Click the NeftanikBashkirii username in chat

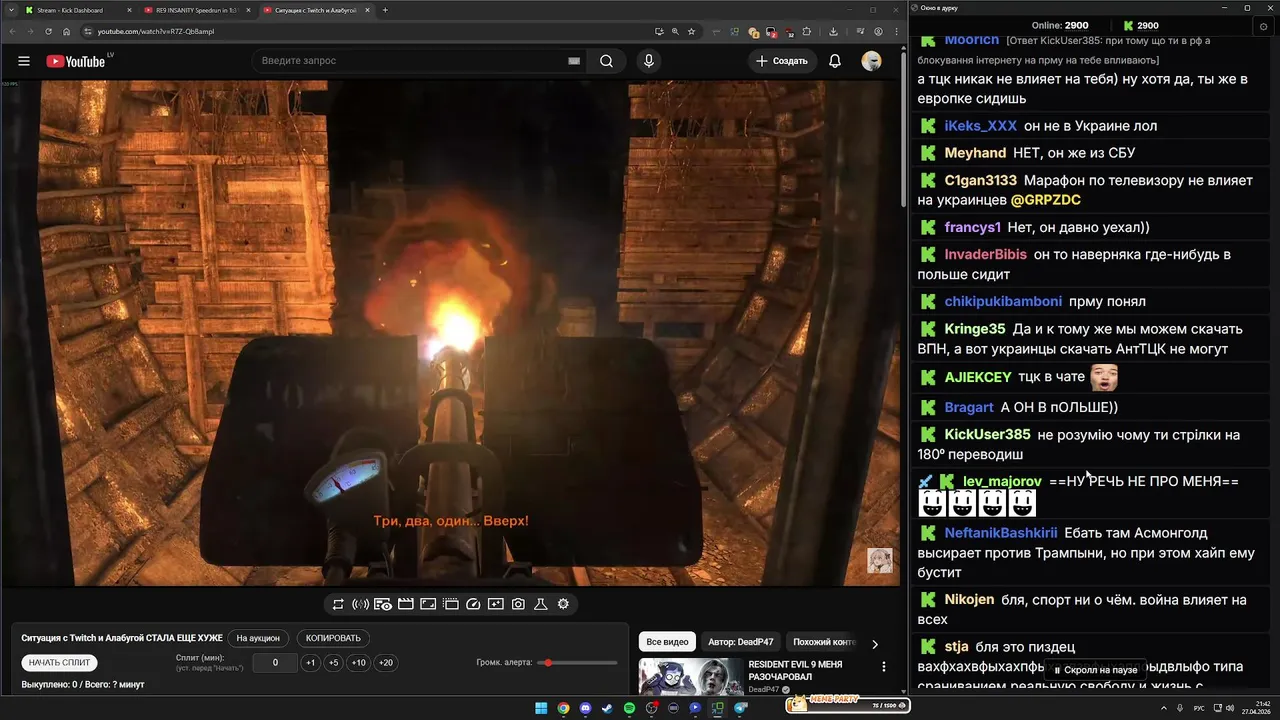[1001, 533]
